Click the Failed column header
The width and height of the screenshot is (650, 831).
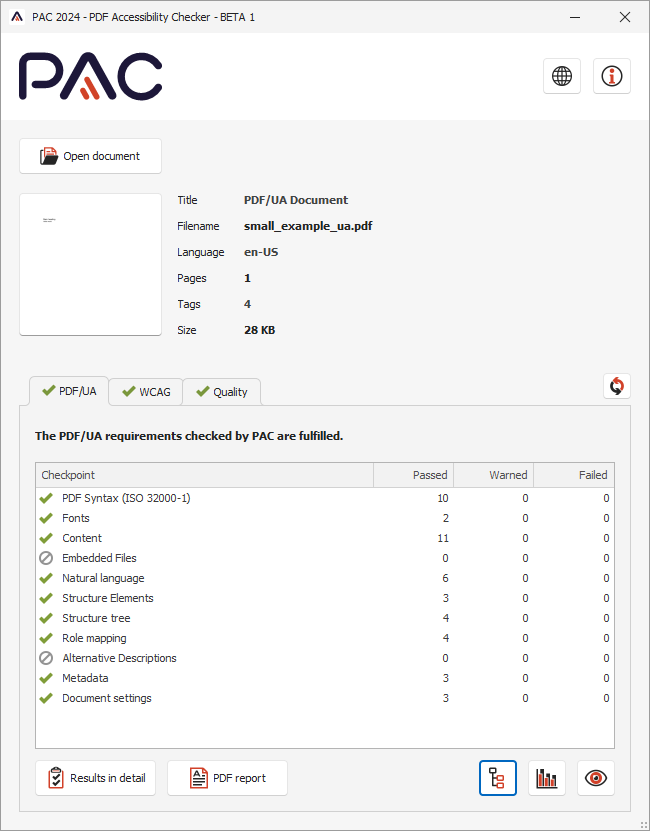point(574,475)
